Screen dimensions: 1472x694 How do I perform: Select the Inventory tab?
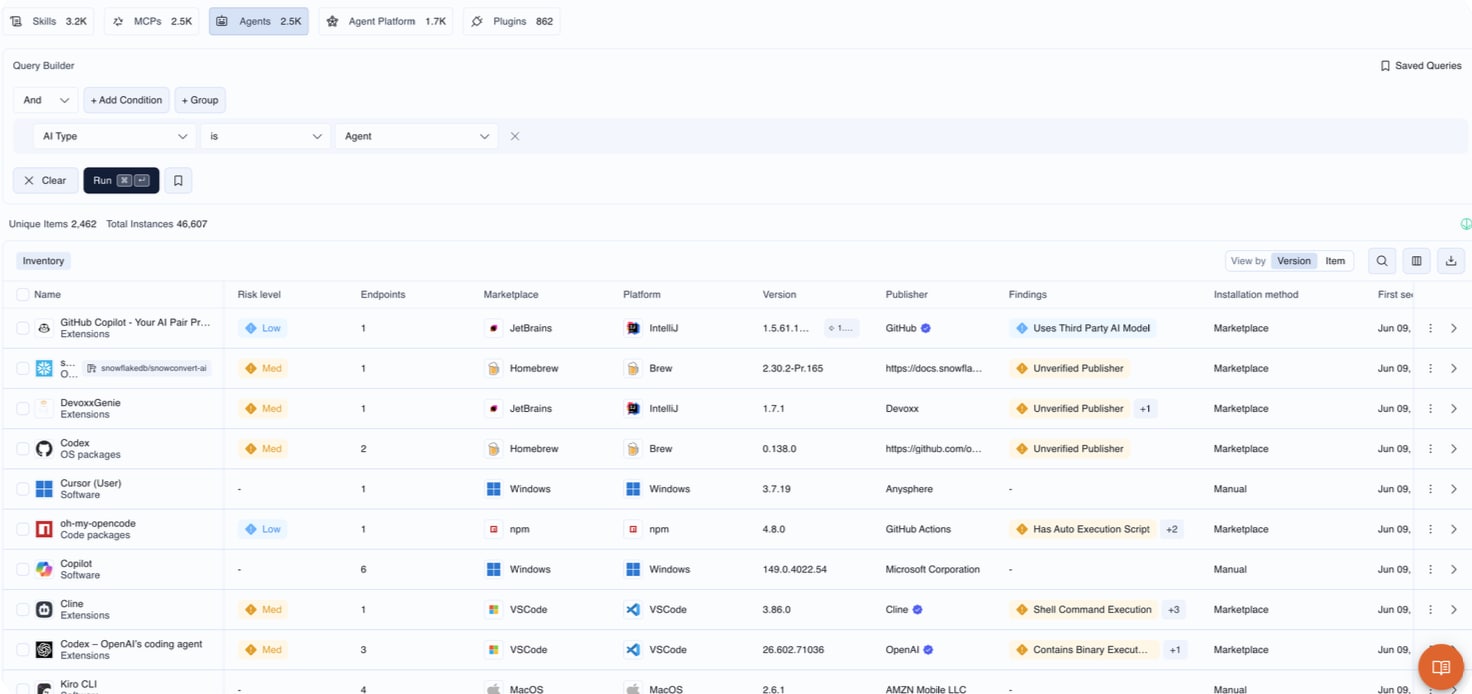tap(43, 261)
